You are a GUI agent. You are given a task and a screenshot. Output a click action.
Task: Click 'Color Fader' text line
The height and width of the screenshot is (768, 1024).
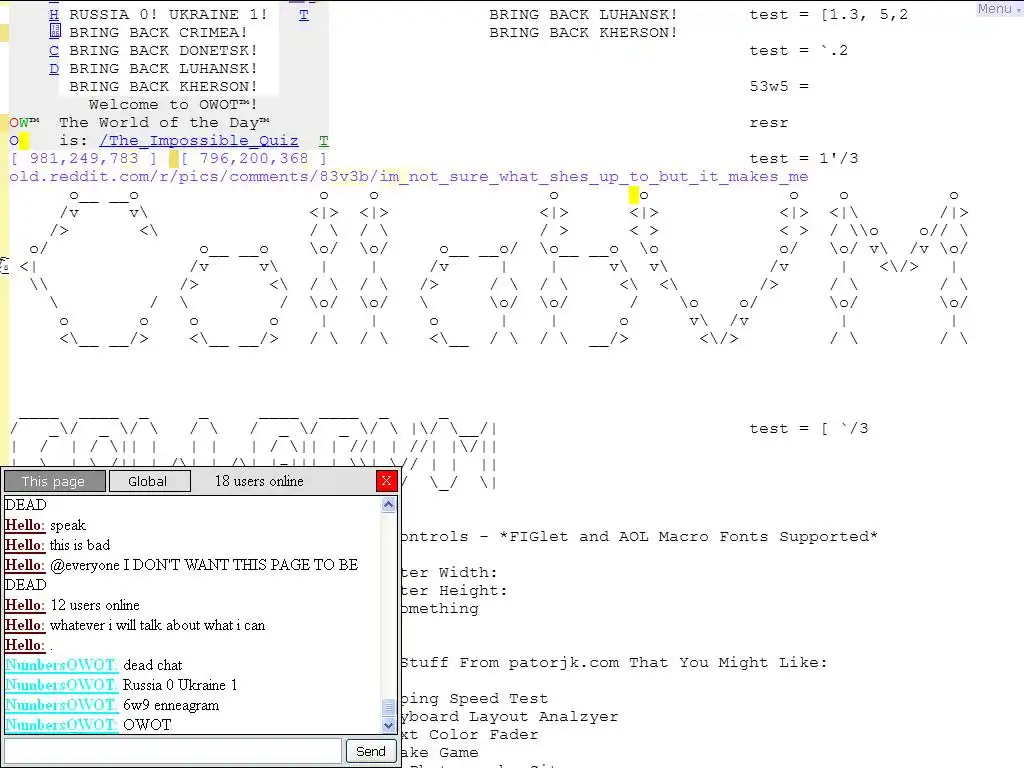pyautogui.click(x=484, y=735)
